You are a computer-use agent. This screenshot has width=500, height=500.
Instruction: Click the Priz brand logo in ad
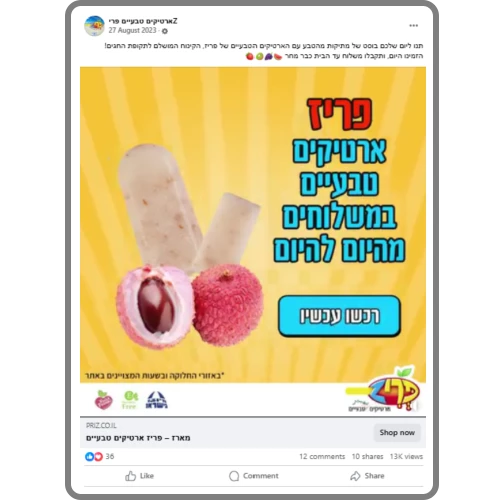click(383, 389)
